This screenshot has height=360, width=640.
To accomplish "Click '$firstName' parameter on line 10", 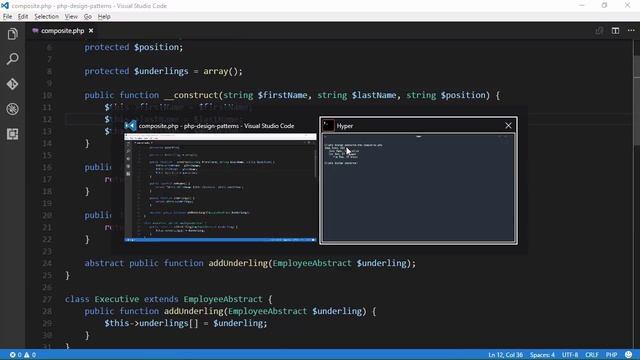I will click(x=282, y=95).
